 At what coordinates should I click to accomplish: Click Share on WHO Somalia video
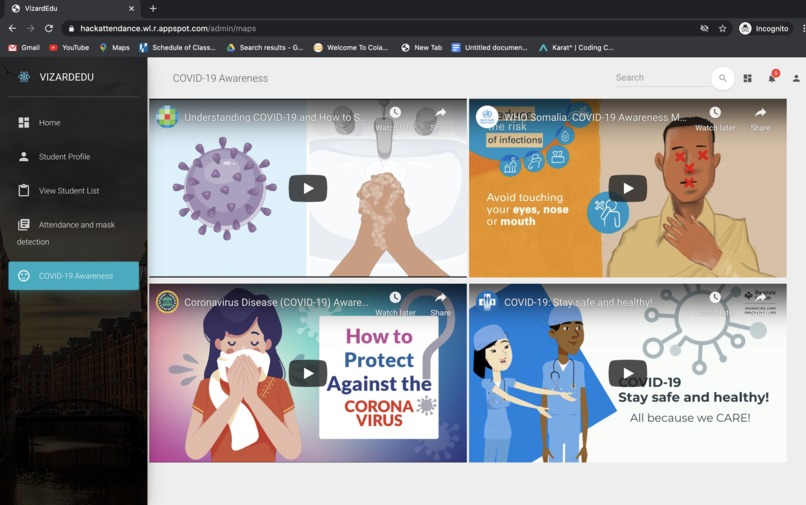[760, 119]
